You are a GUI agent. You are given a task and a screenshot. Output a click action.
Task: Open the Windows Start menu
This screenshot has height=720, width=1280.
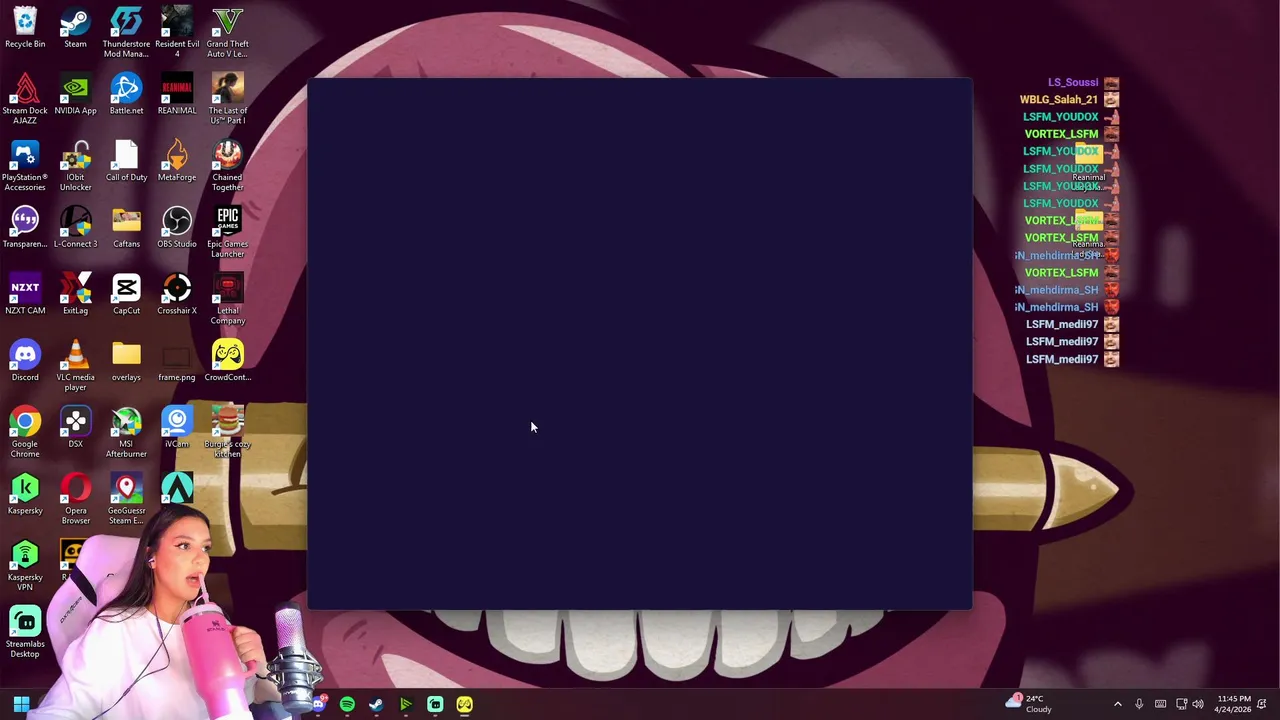coord(20,705)
